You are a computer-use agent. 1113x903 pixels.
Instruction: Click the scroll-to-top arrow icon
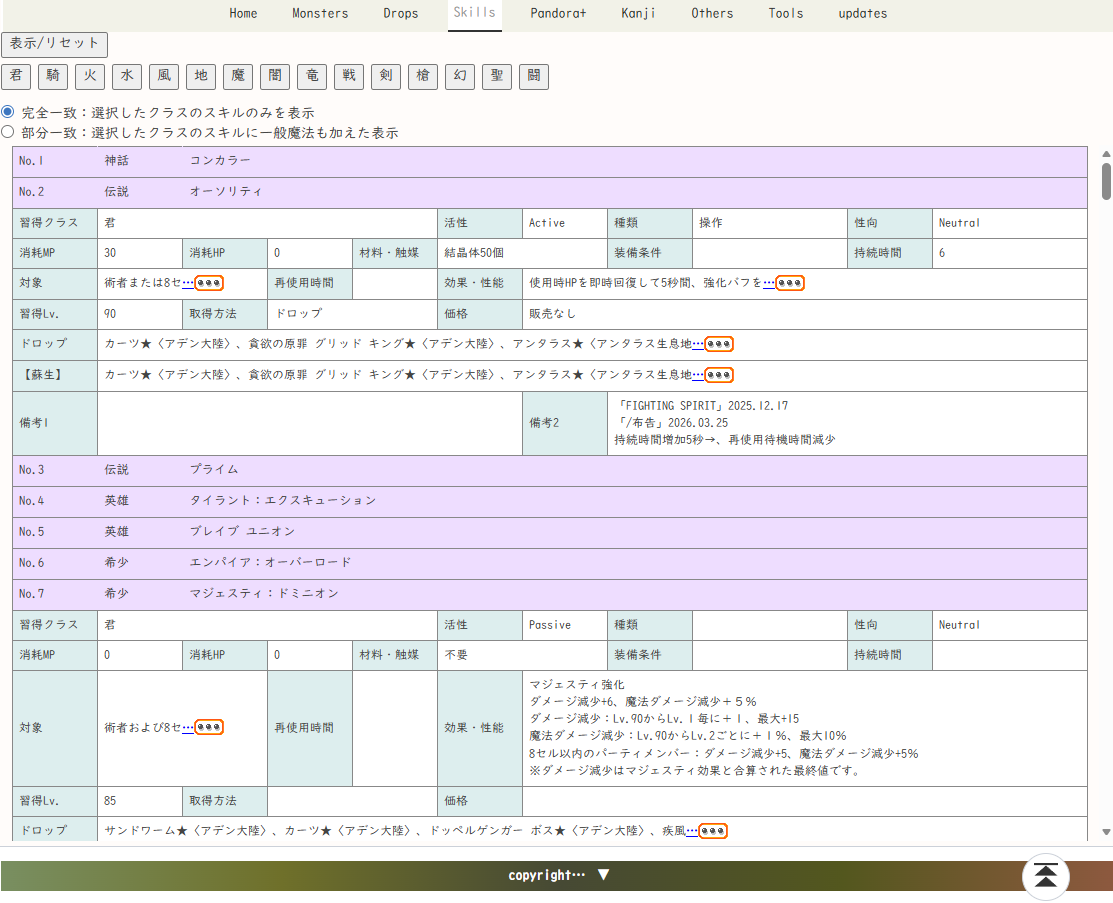[1045, 875]
